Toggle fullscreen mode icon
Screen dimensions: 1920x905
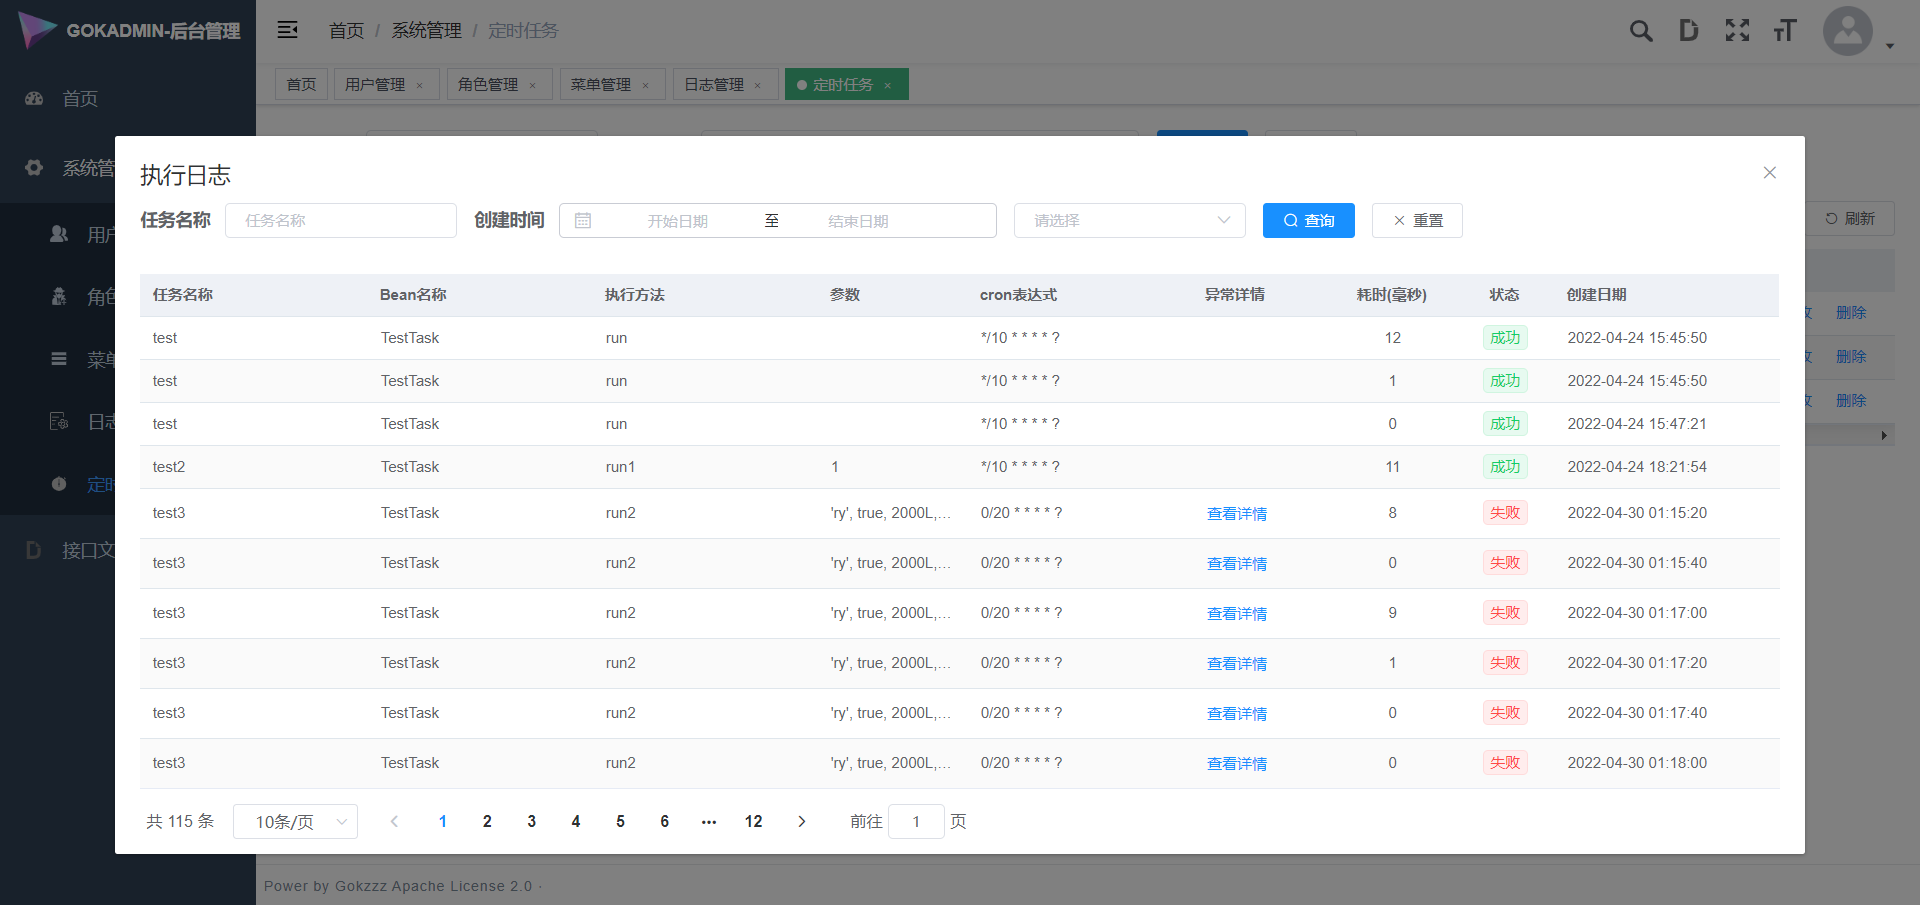point(1737,31)
